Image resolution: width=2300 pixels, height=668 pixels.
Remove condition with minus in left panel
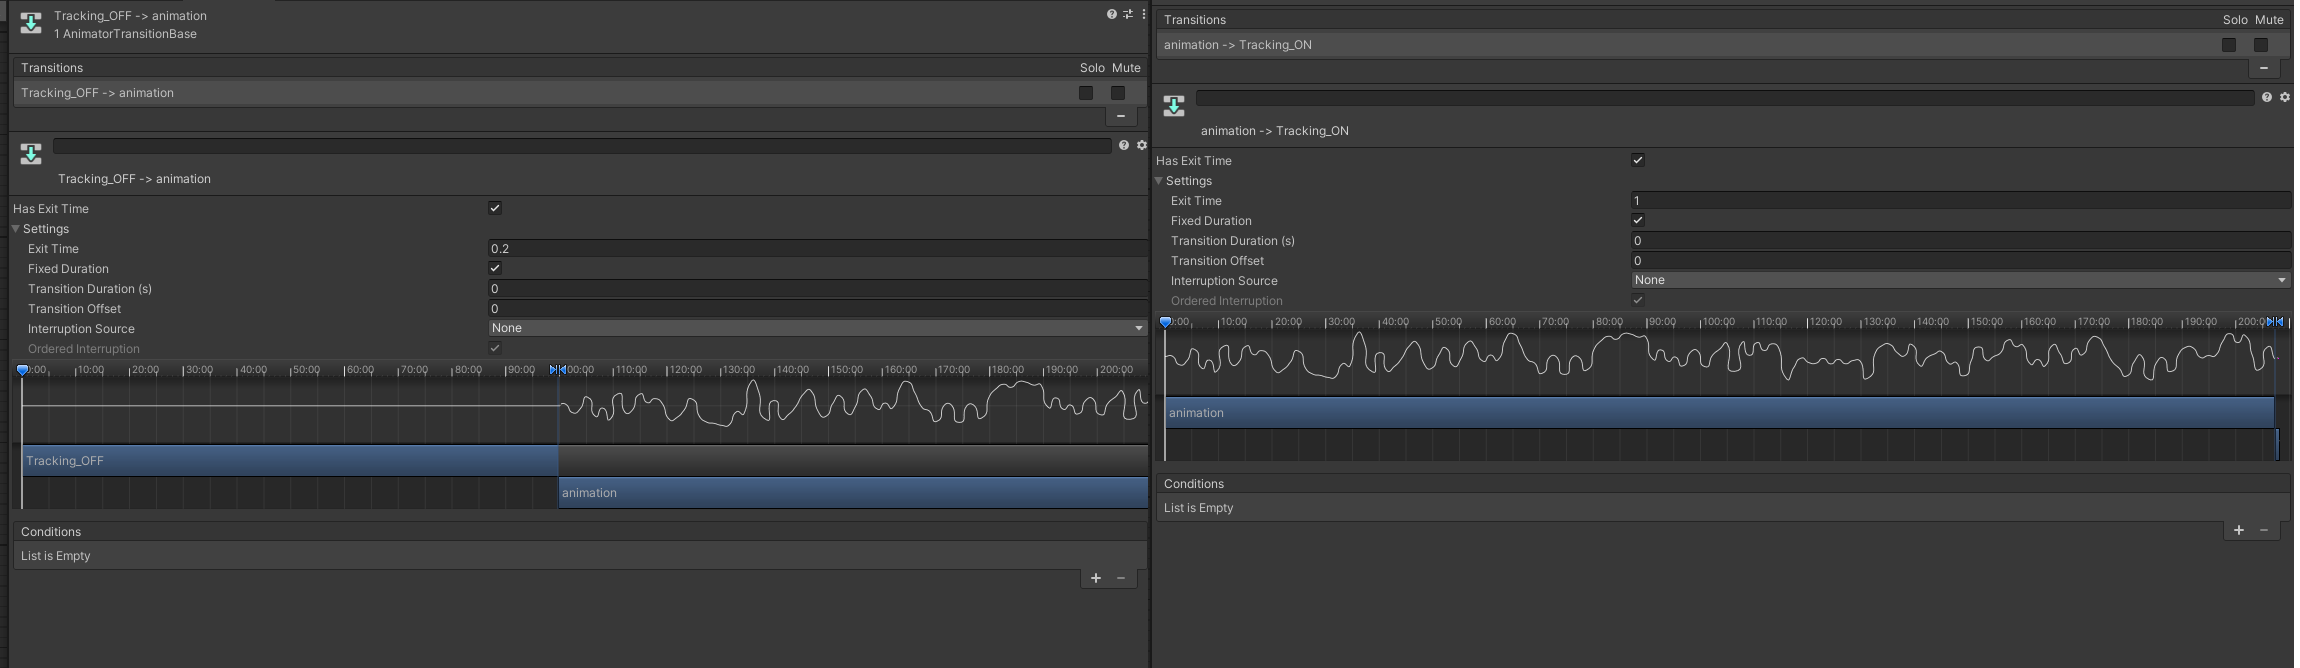click(x=1121, y=578)
